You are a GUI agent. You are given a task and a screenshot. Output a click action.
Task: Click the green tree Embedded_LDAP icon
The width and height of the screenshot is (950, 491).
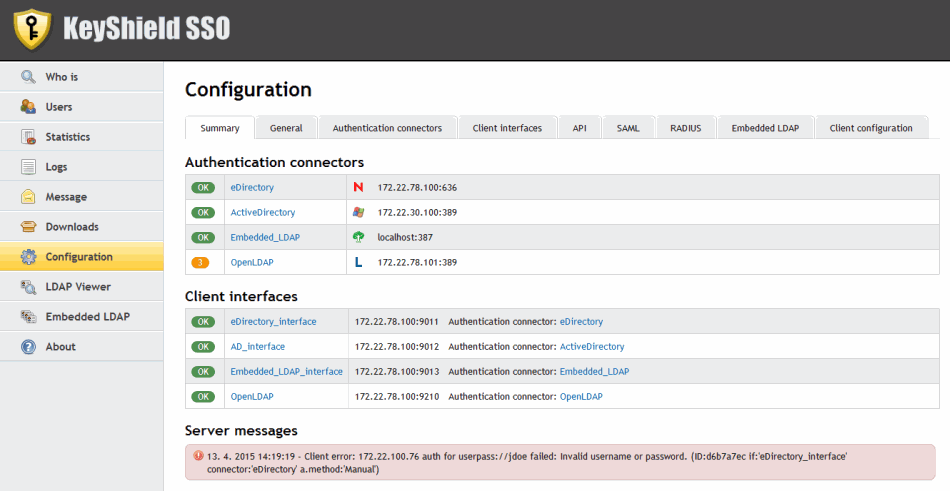tap(359, 237)
